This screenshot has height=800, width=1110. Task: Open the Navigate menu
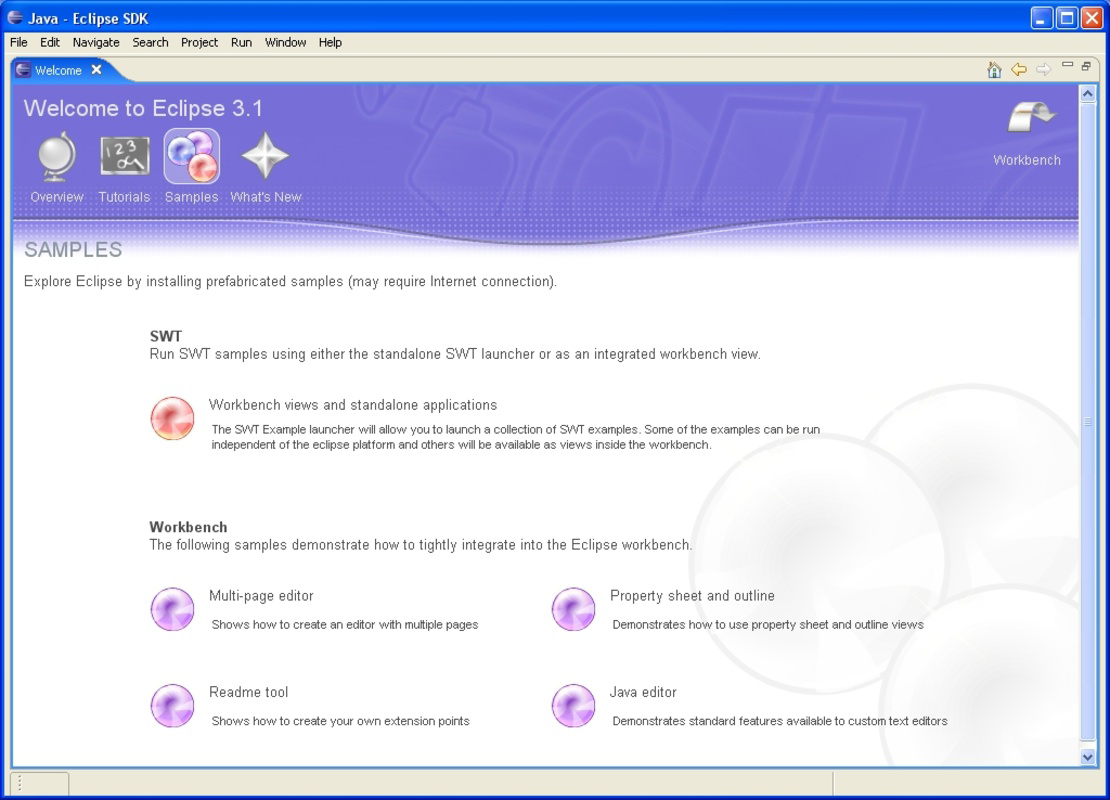pyautogui.click(x=95, y=42)
